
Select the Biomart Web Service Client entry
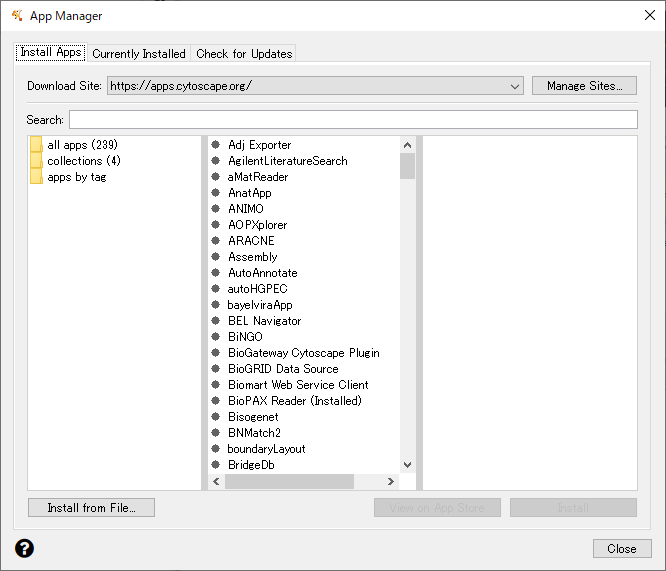tap(298, 385)
